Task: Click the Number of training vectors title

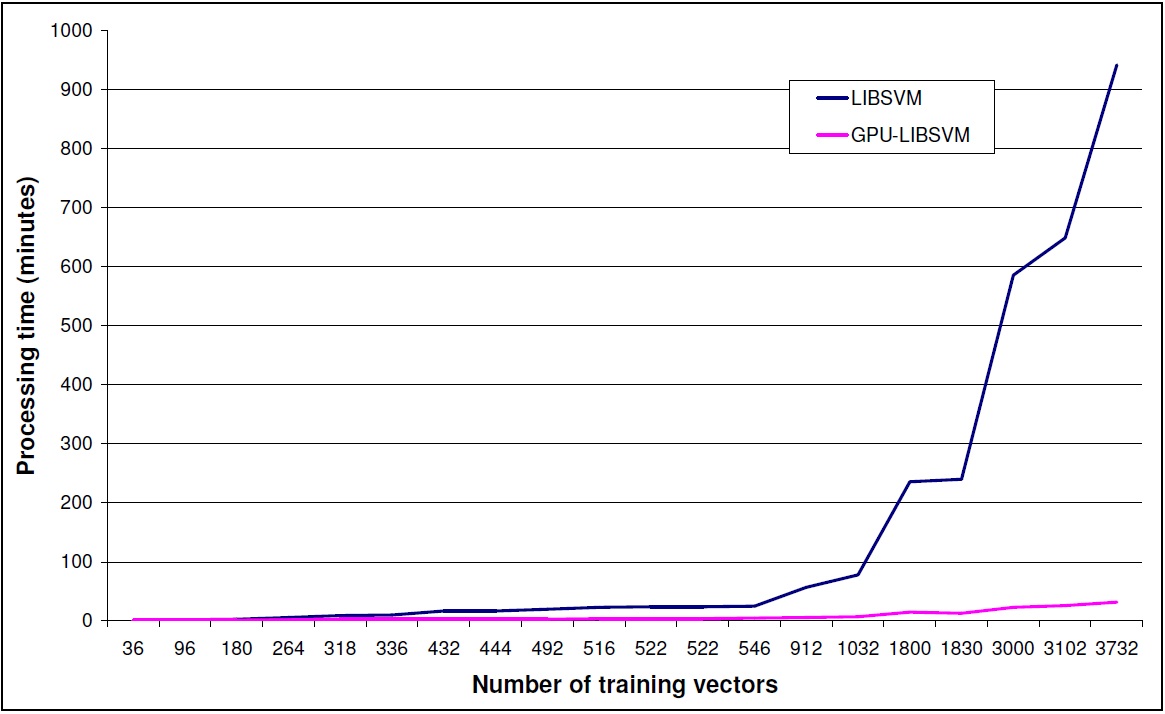Action: 625,686
